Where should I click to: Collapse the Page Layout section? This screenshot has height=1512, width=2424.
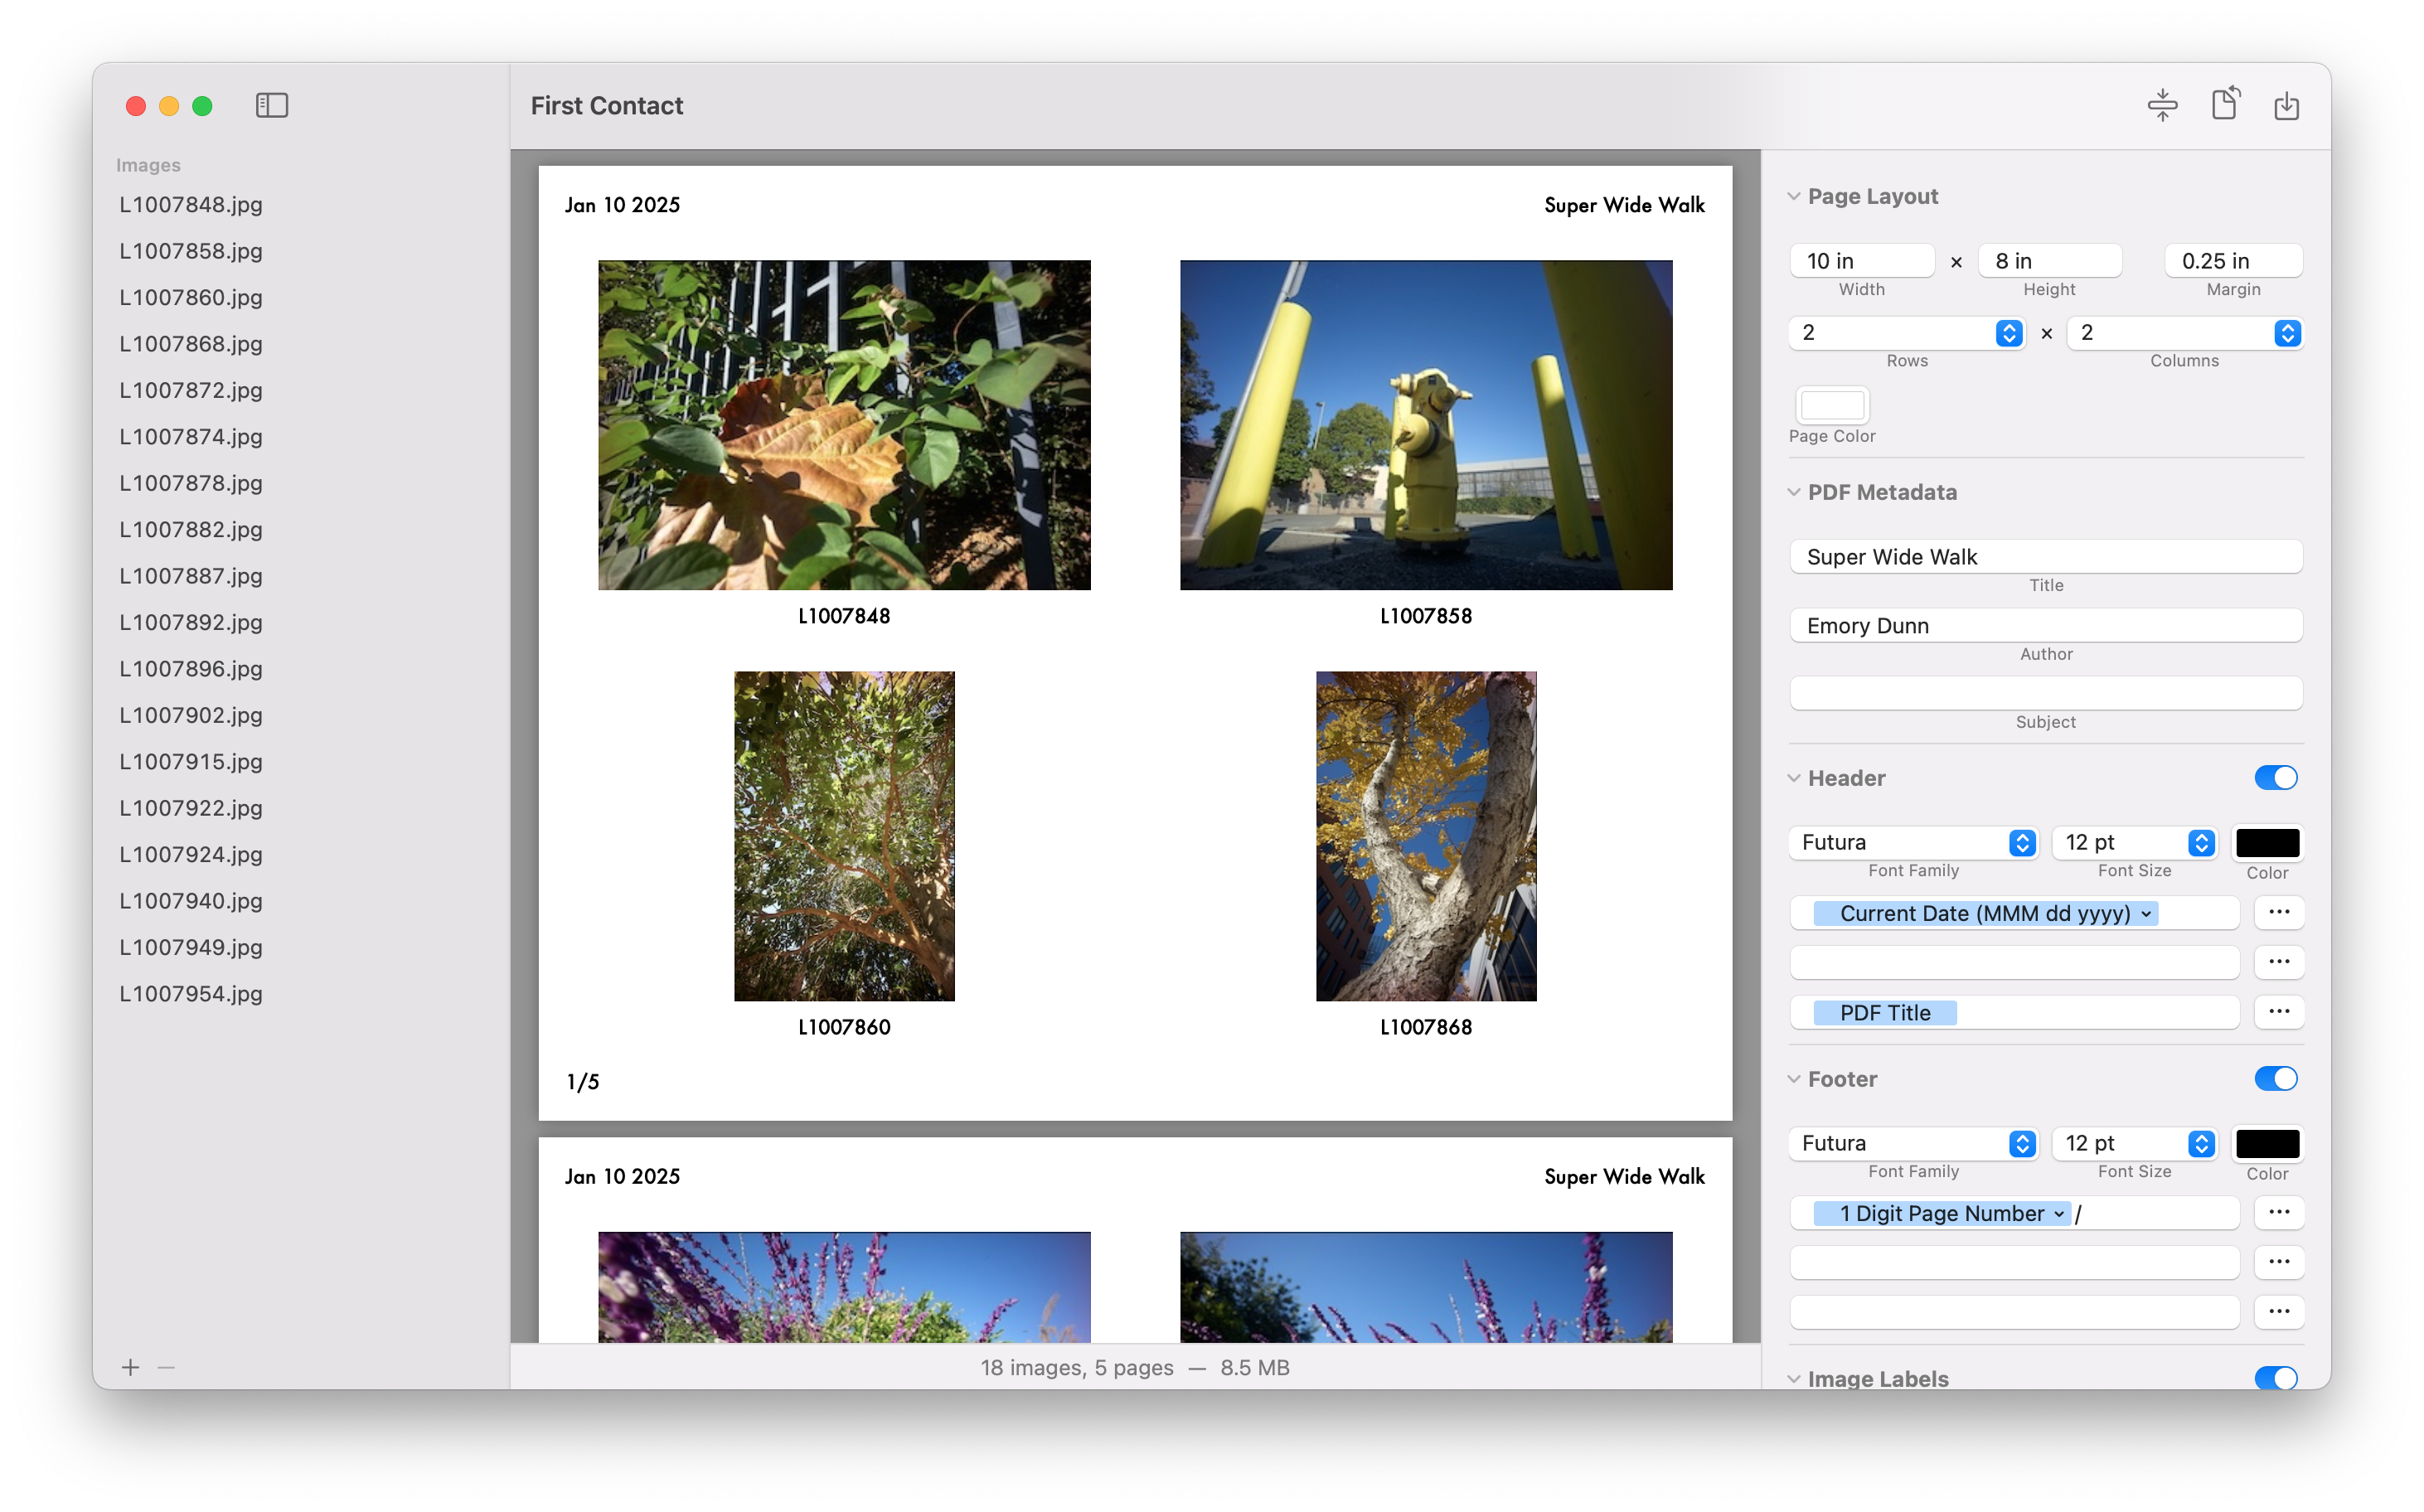1794,197
